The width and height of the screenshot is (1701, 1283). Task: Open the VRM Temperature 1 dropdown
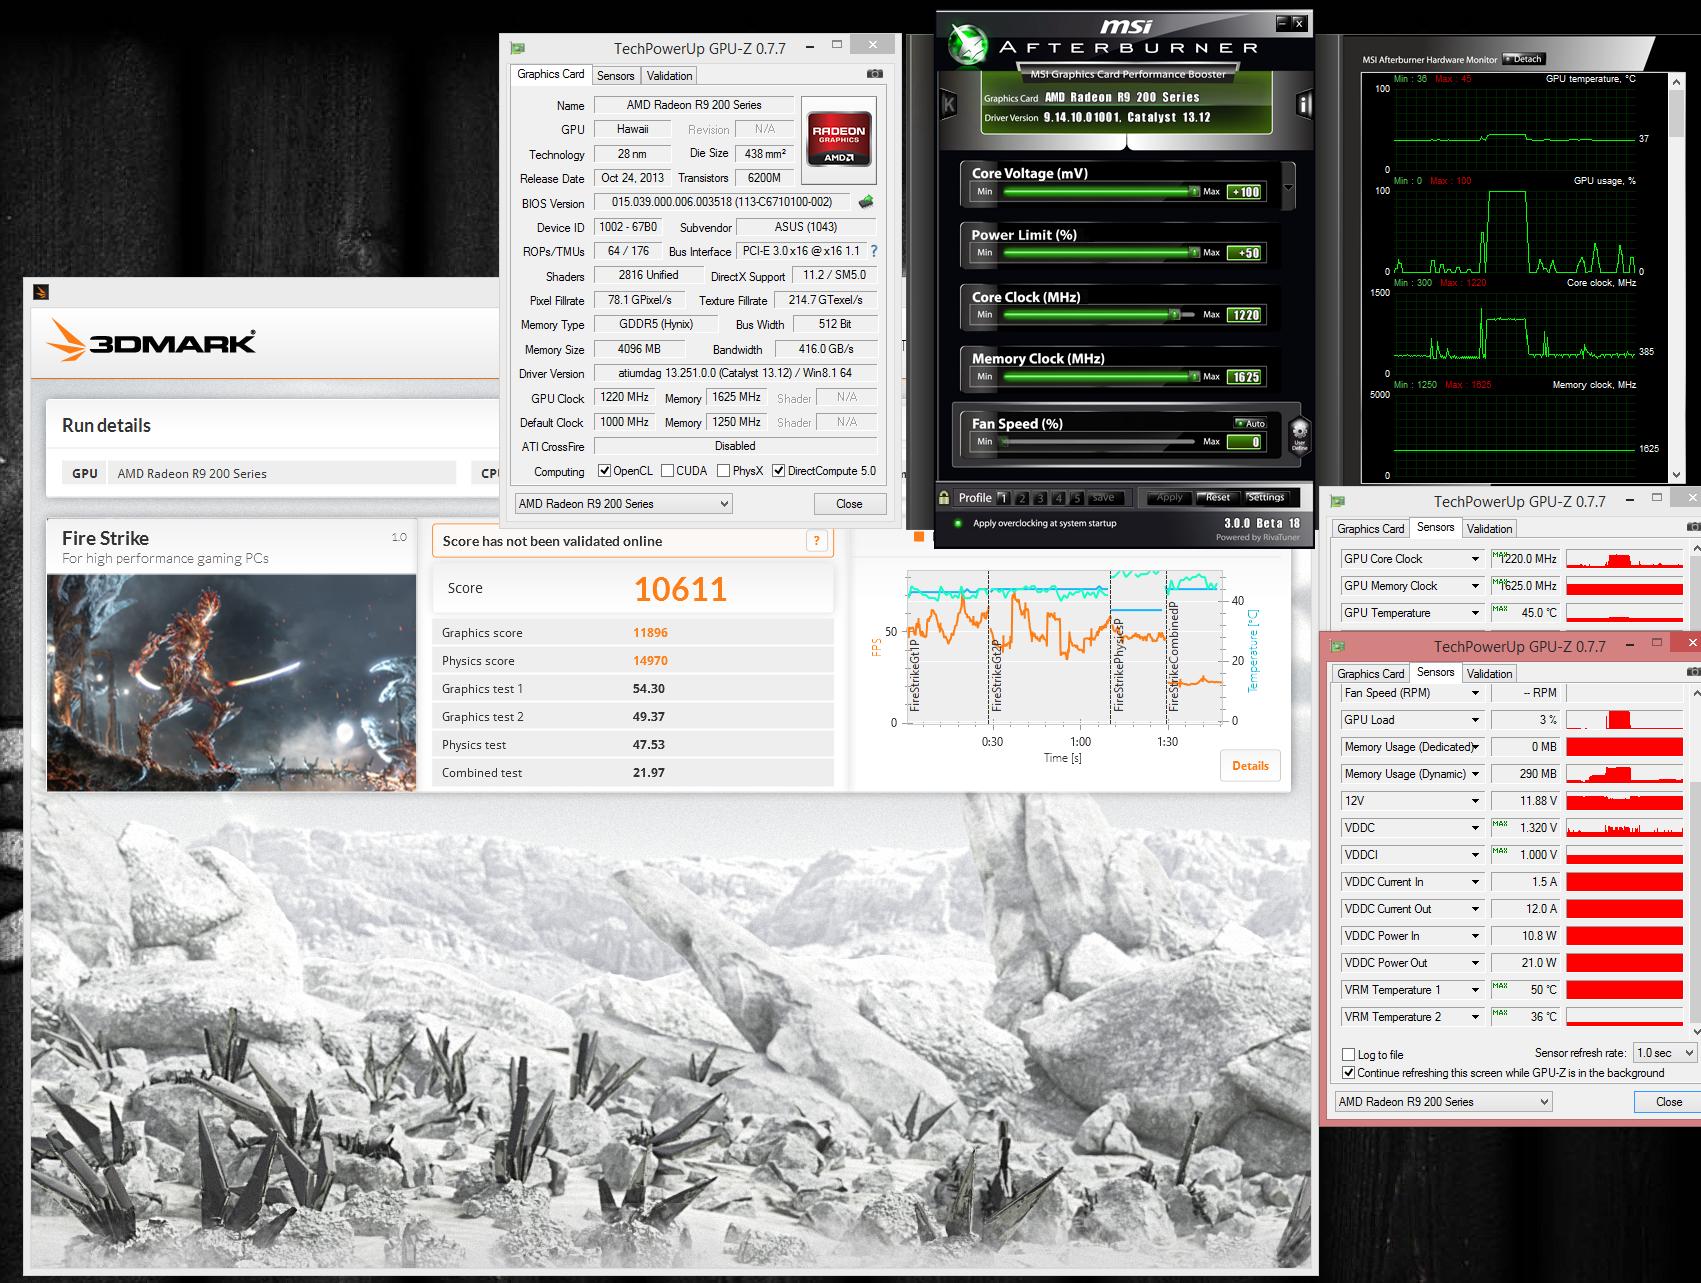(1475, 990)
